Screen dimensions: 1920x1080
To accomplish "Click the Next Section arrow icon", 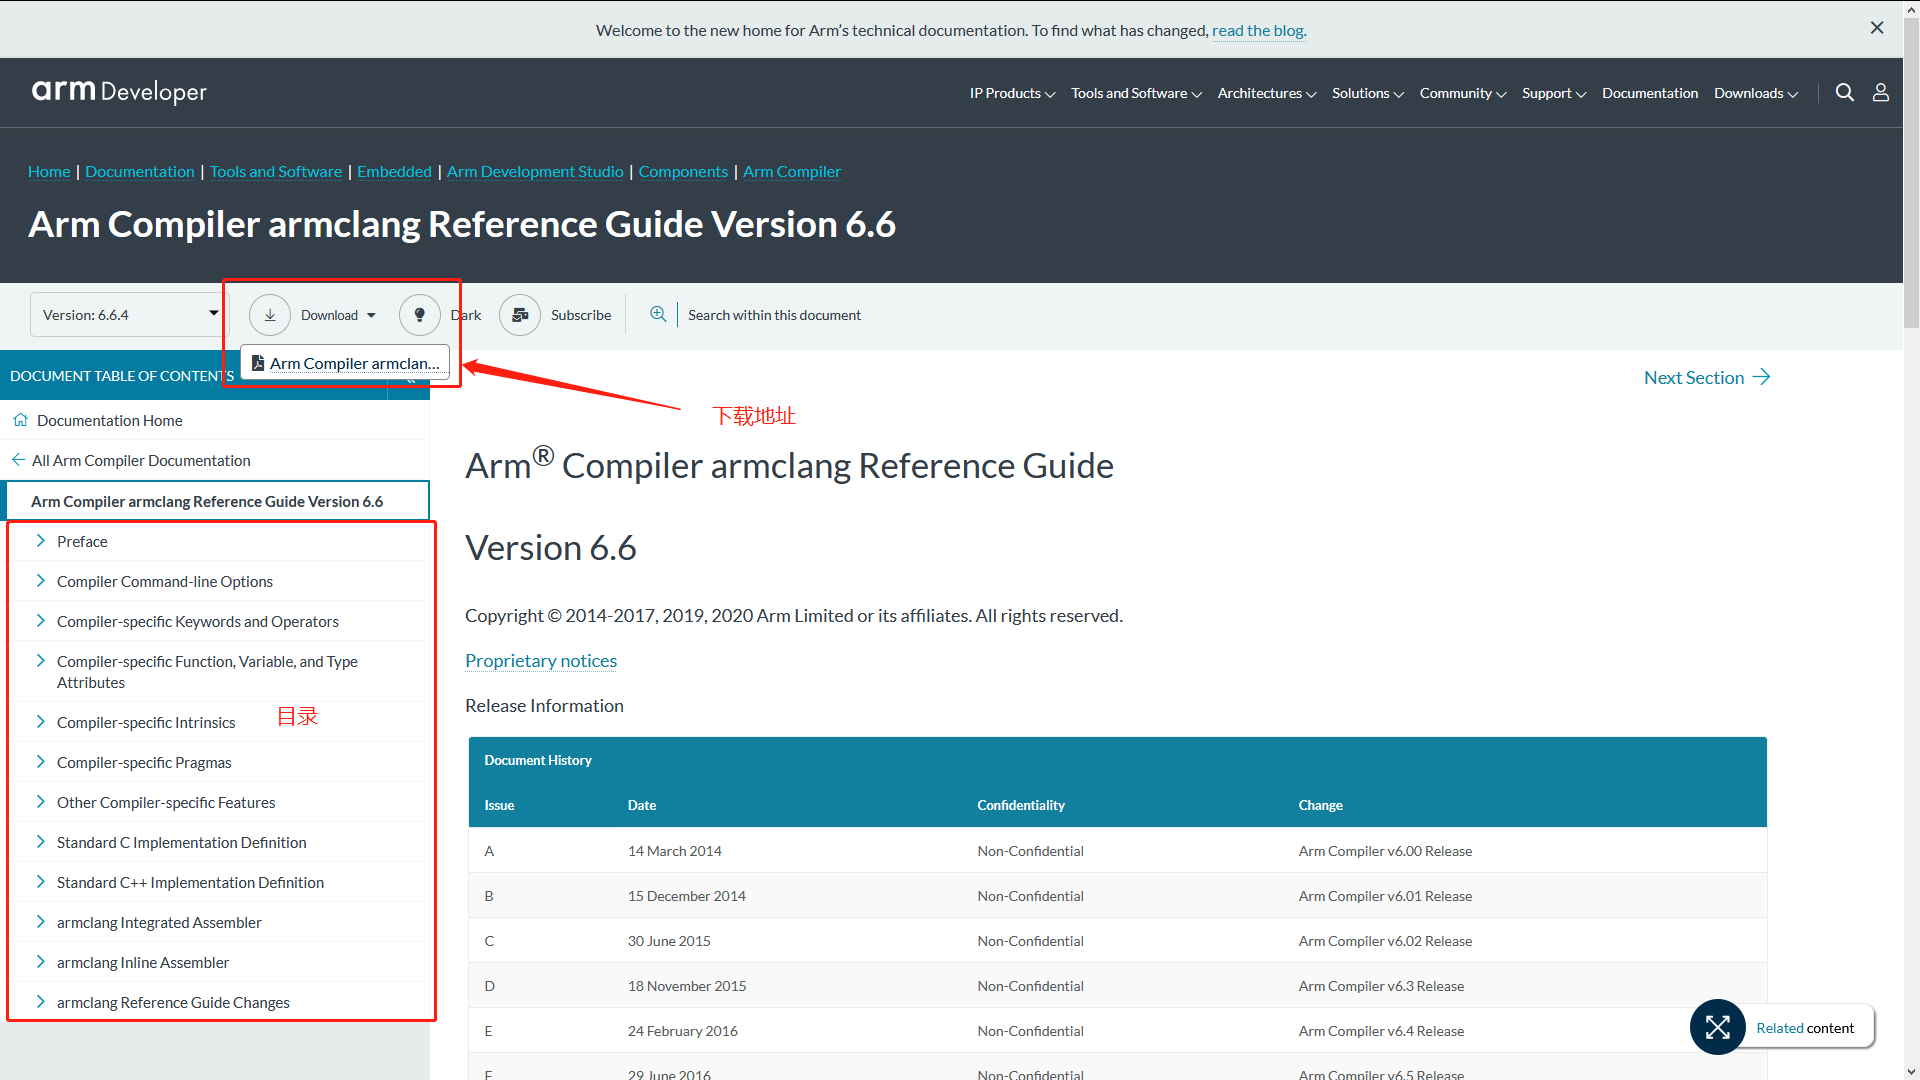I will (1762, 377).
